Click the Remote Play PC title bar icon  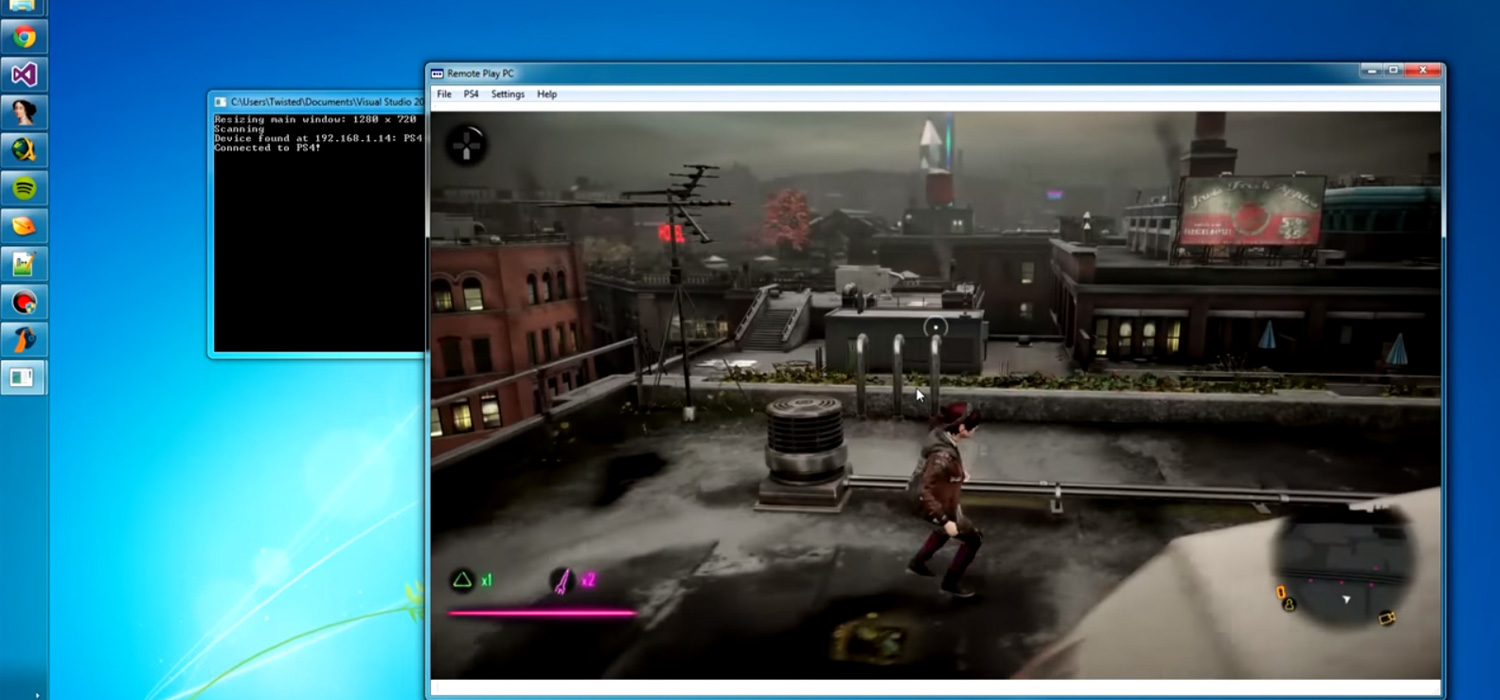[x=437, y=72]
